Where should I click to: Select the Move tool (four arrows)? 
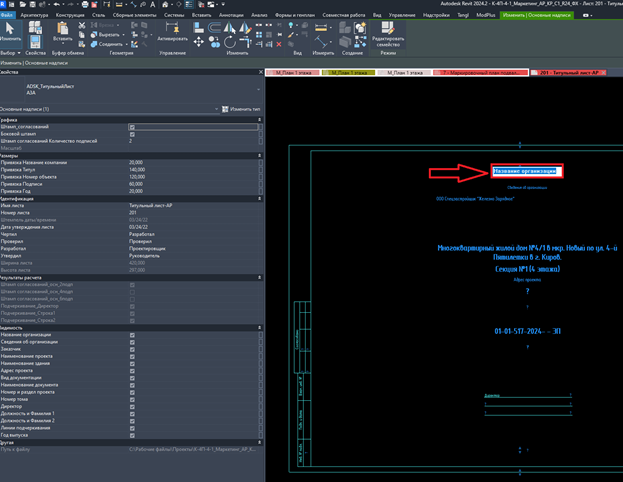click(199, 42)
